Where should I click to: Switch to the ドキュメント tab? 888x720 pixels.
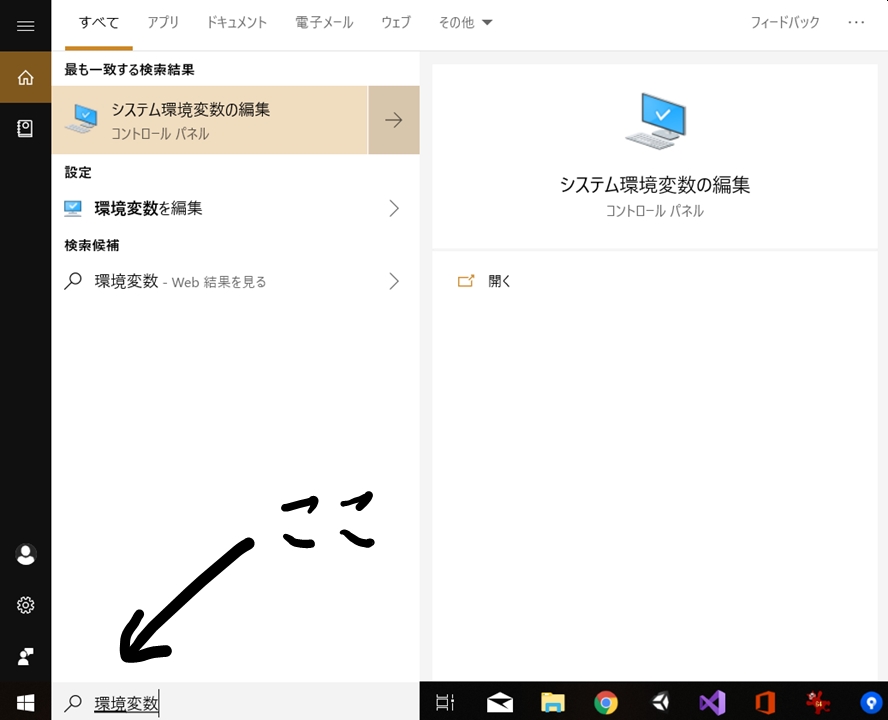(x=236, y=22)
